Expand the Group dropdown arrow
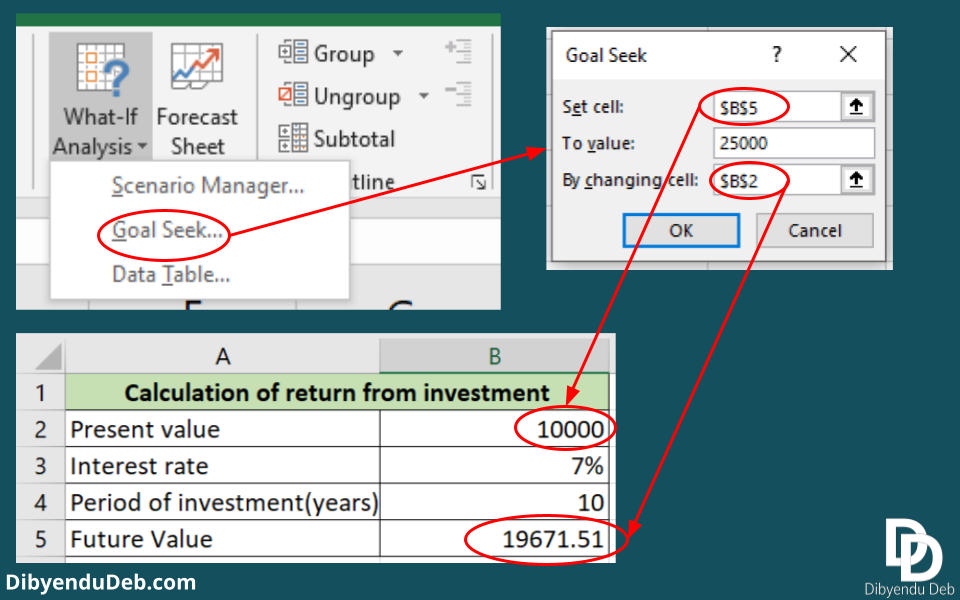This screenshot has height=600, width=960. coord(399,53)
